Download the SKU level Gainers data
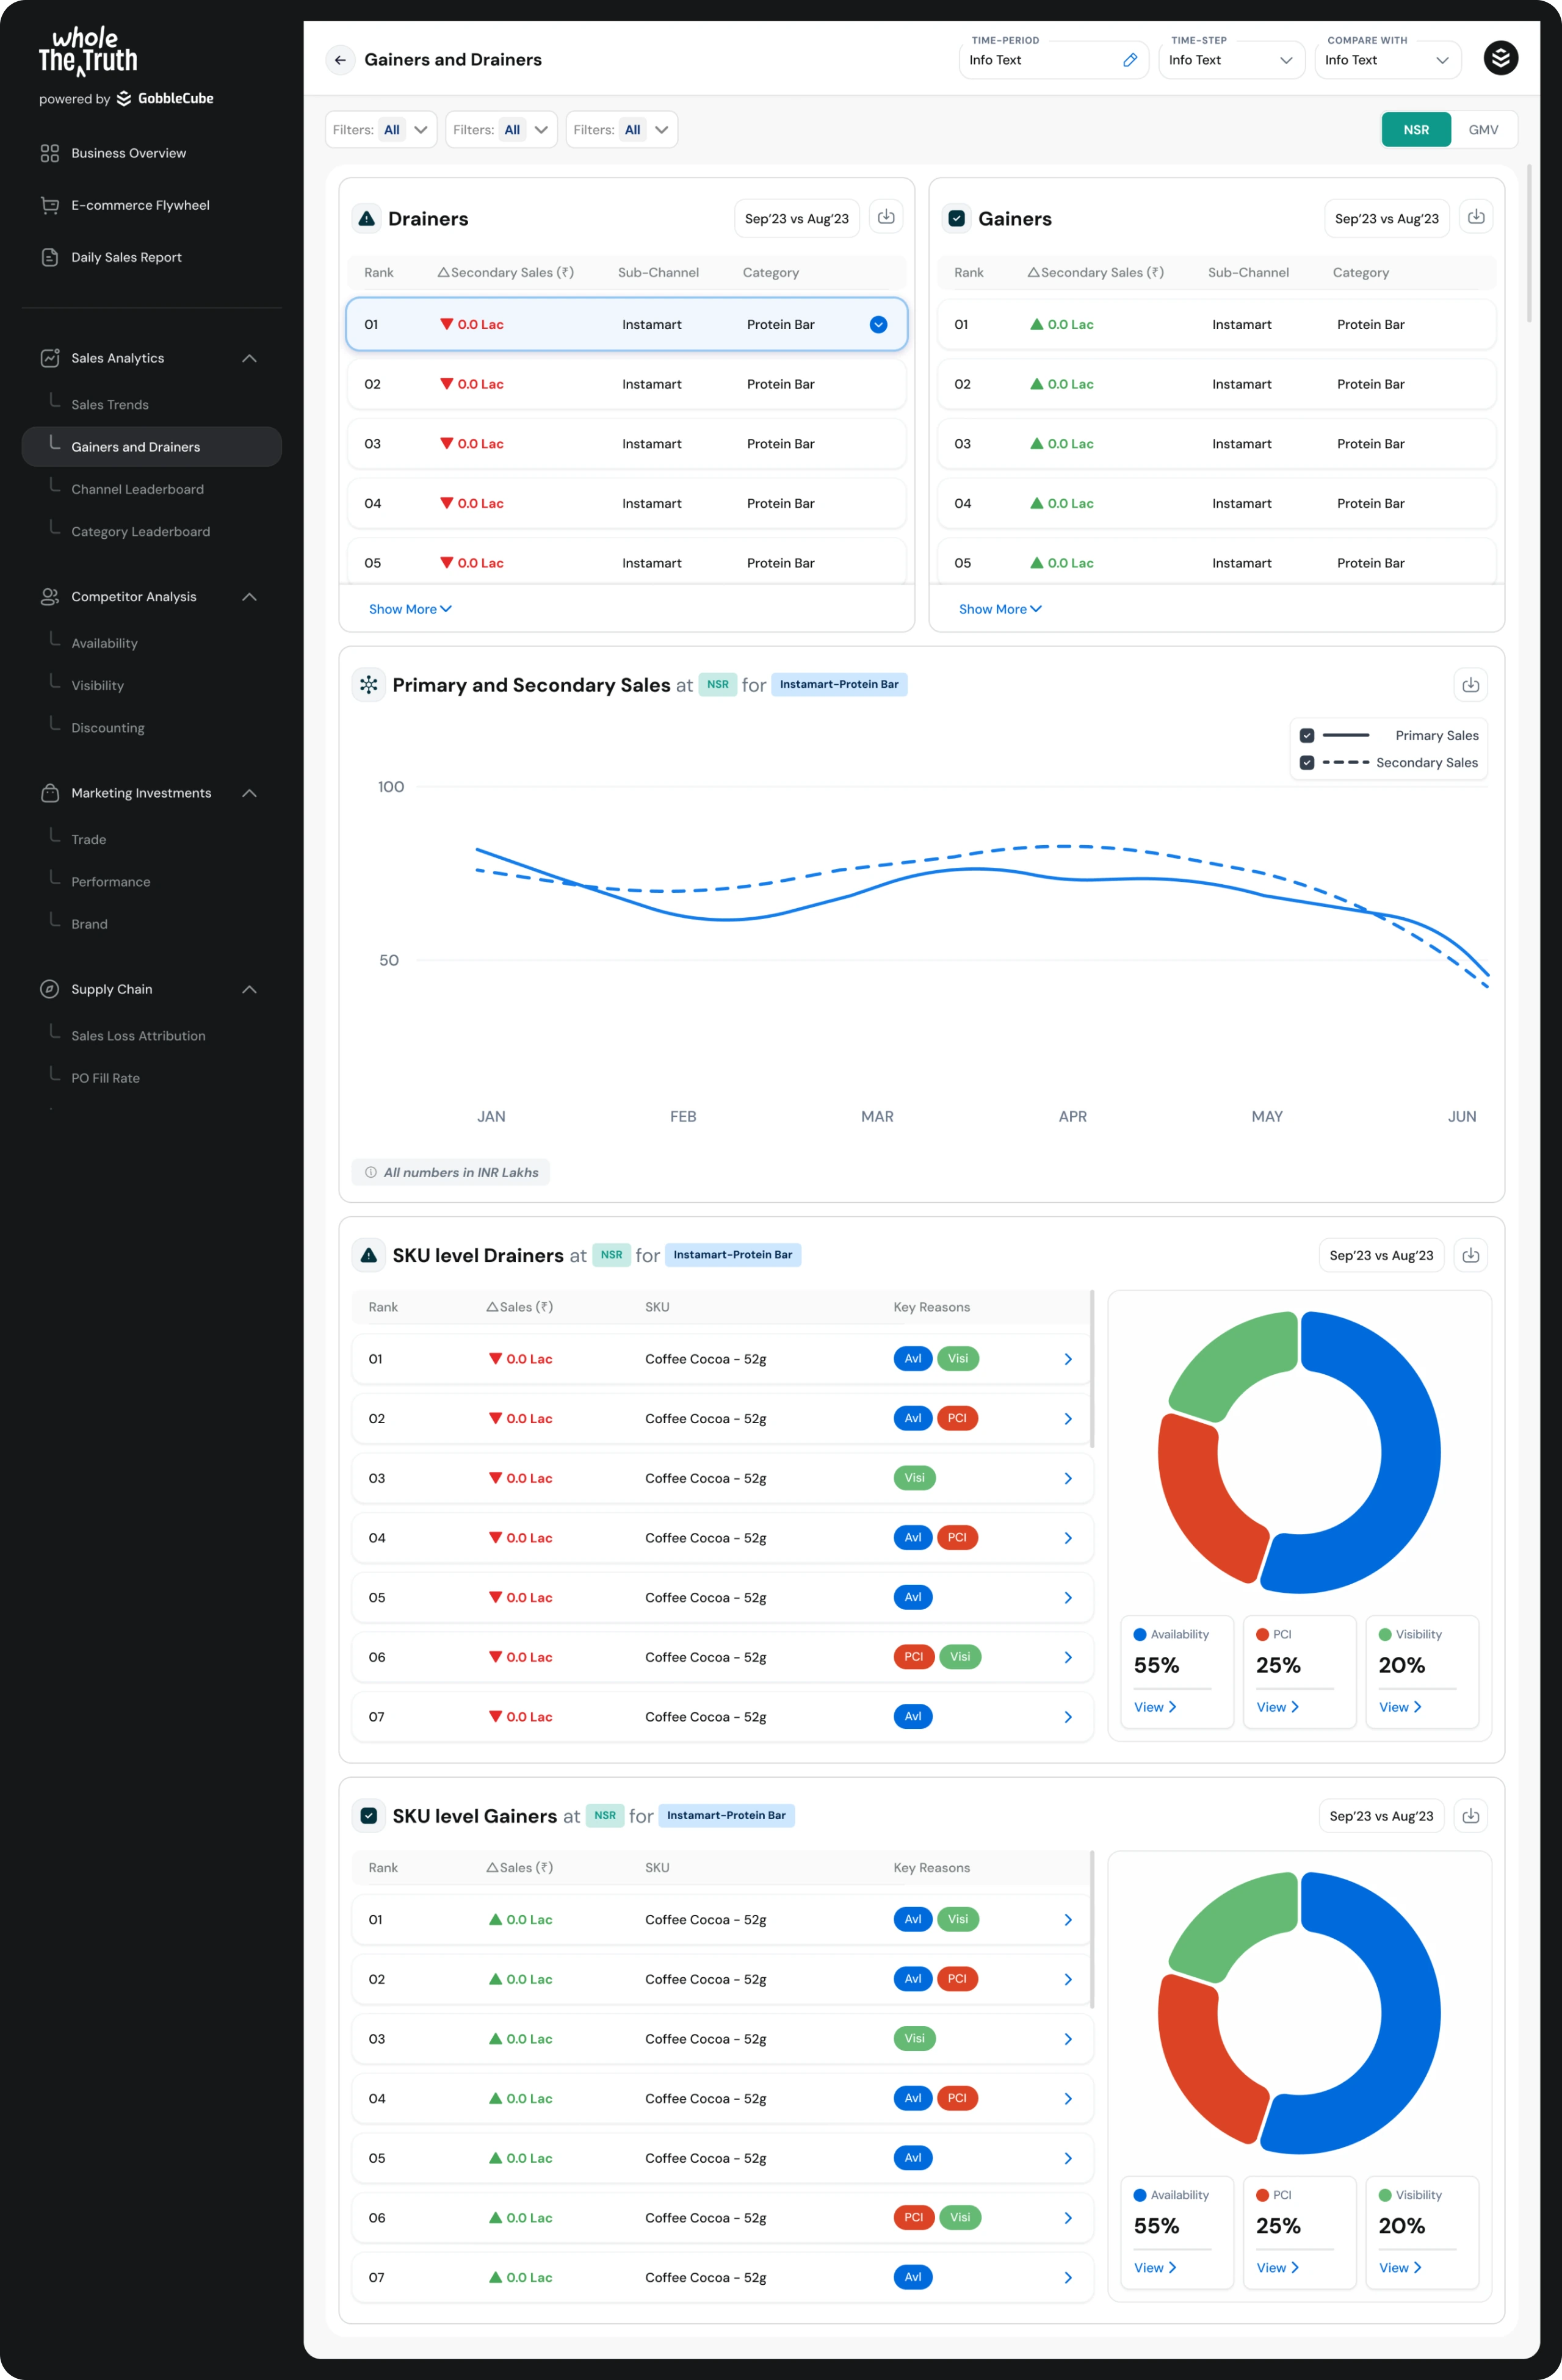1562x2380 pixels. [x=1470, y=1816]
